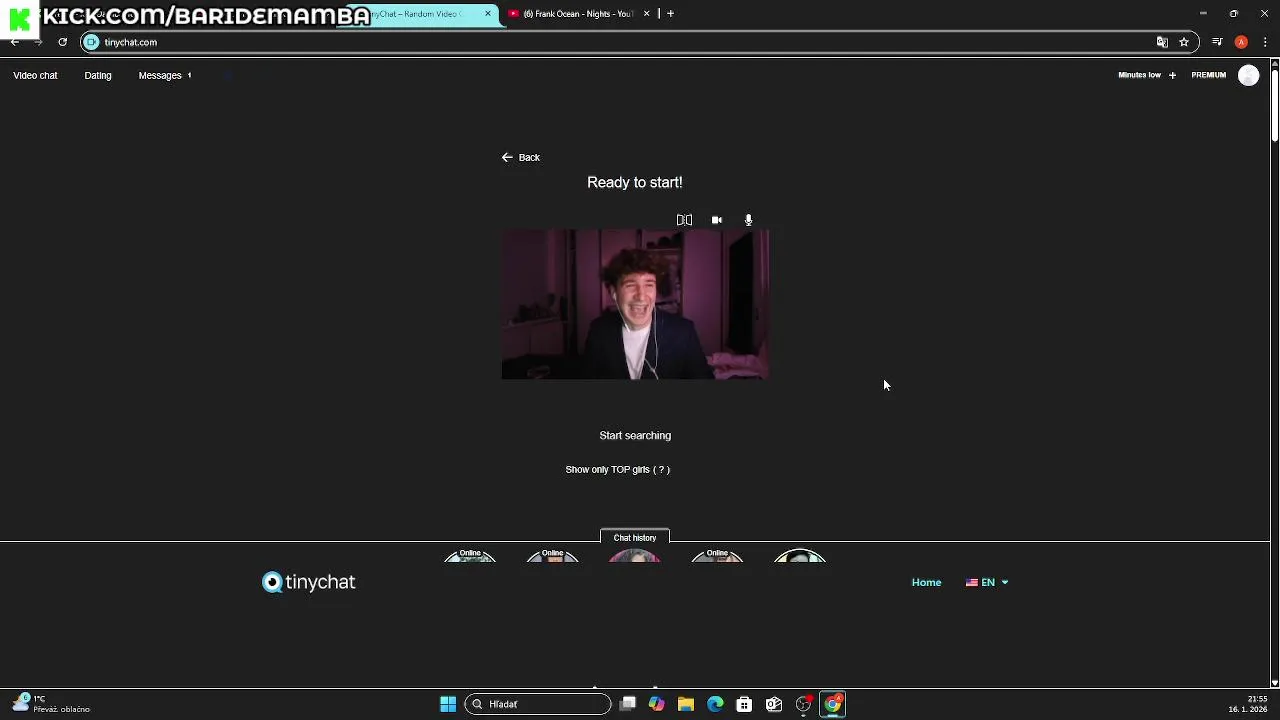This screenshot has height=720, width=1280.
Task: Open the weather widget on the taskbar
Action: pyautogui.click(x=52, y=704)
